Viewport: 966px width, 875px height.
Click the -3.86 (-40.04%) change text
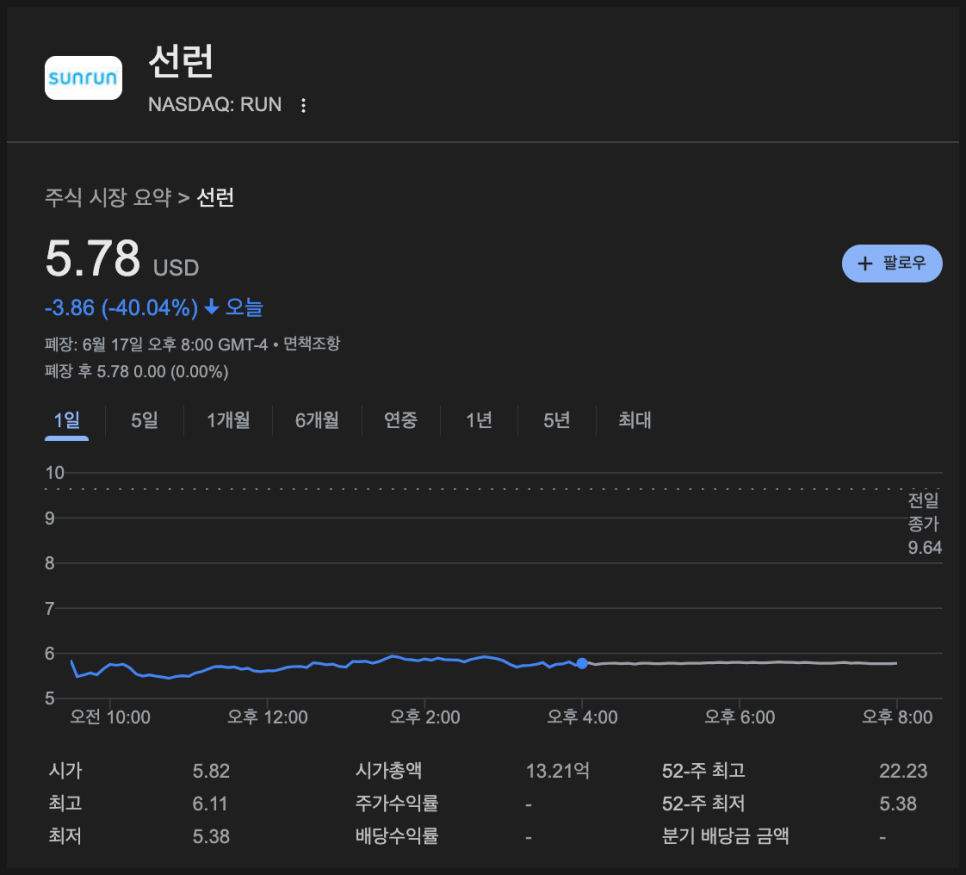(x=121, y=307)
